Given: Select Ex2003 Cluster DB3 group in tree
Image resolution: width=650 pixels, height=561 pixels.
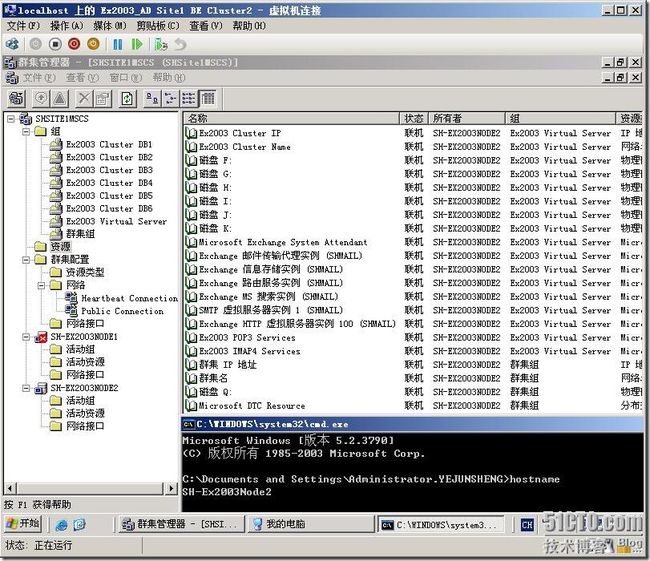Looking at the screenshot, I should pyautogui.click(x=109, y=170).
